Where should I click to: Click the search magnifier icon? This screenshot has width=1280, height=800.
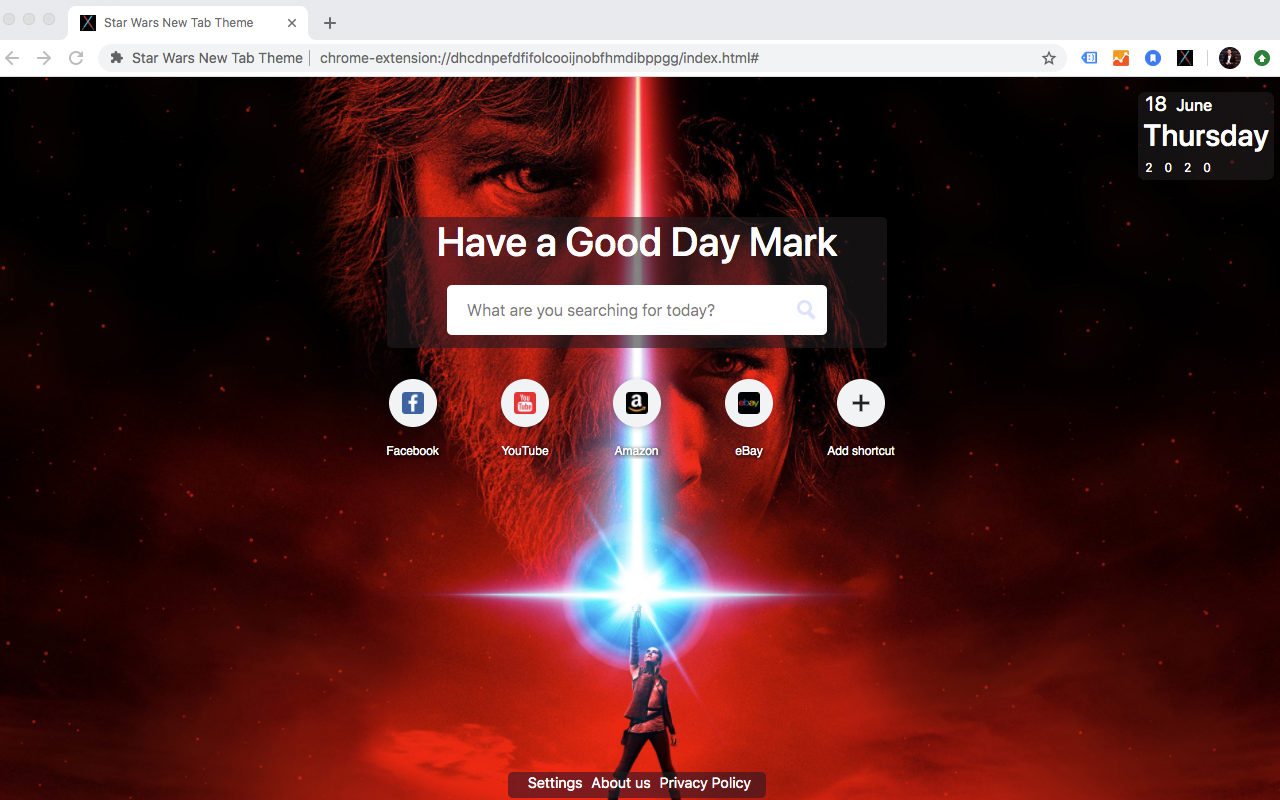(x=806, y=310)
